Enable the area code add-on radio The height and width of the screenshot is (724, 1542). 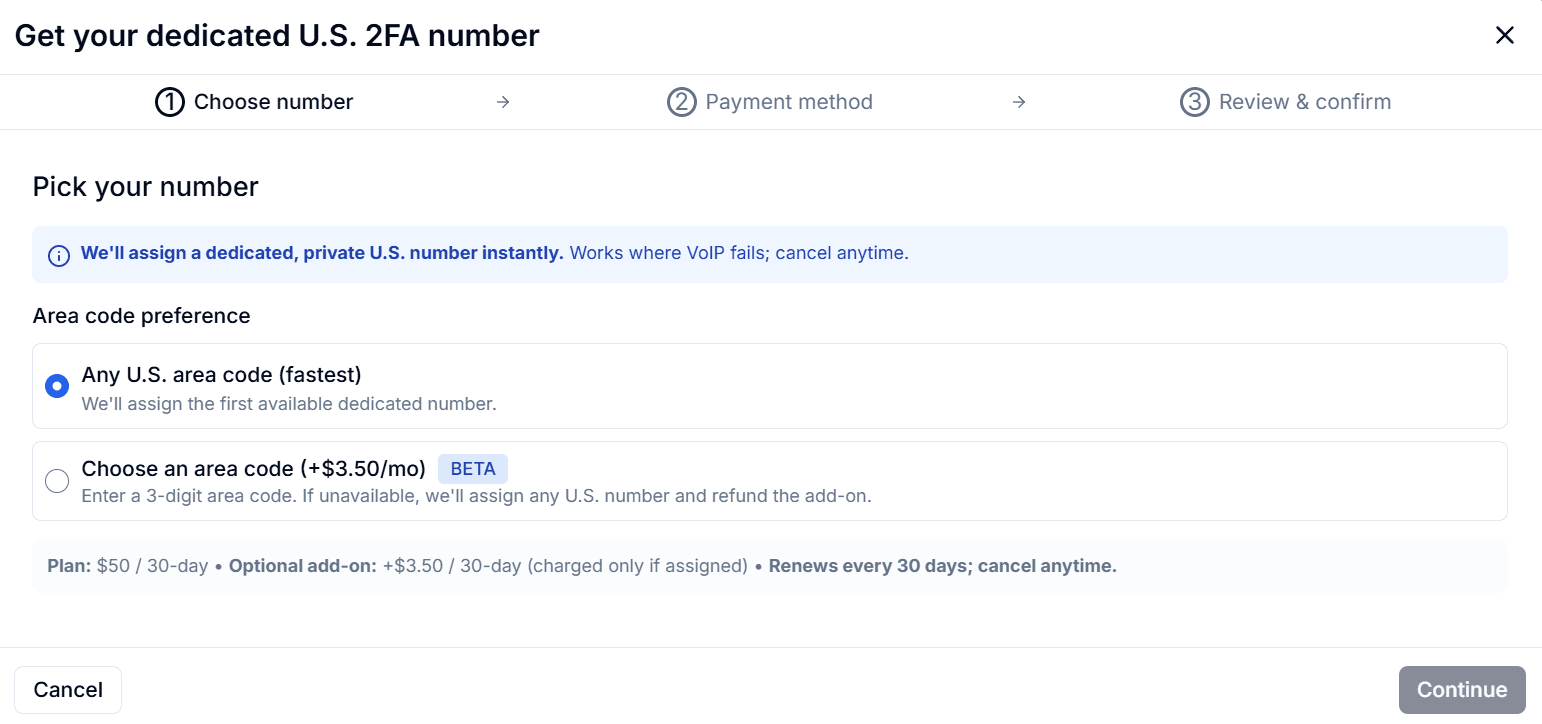point(57,481)
